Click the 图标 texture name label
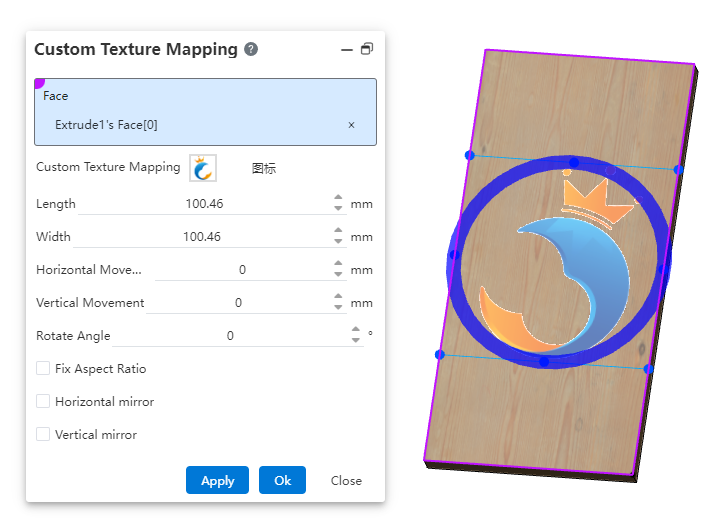 [264, 168]
